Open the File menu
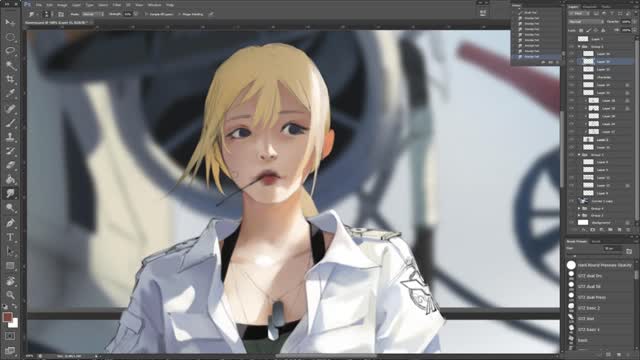 39,5
